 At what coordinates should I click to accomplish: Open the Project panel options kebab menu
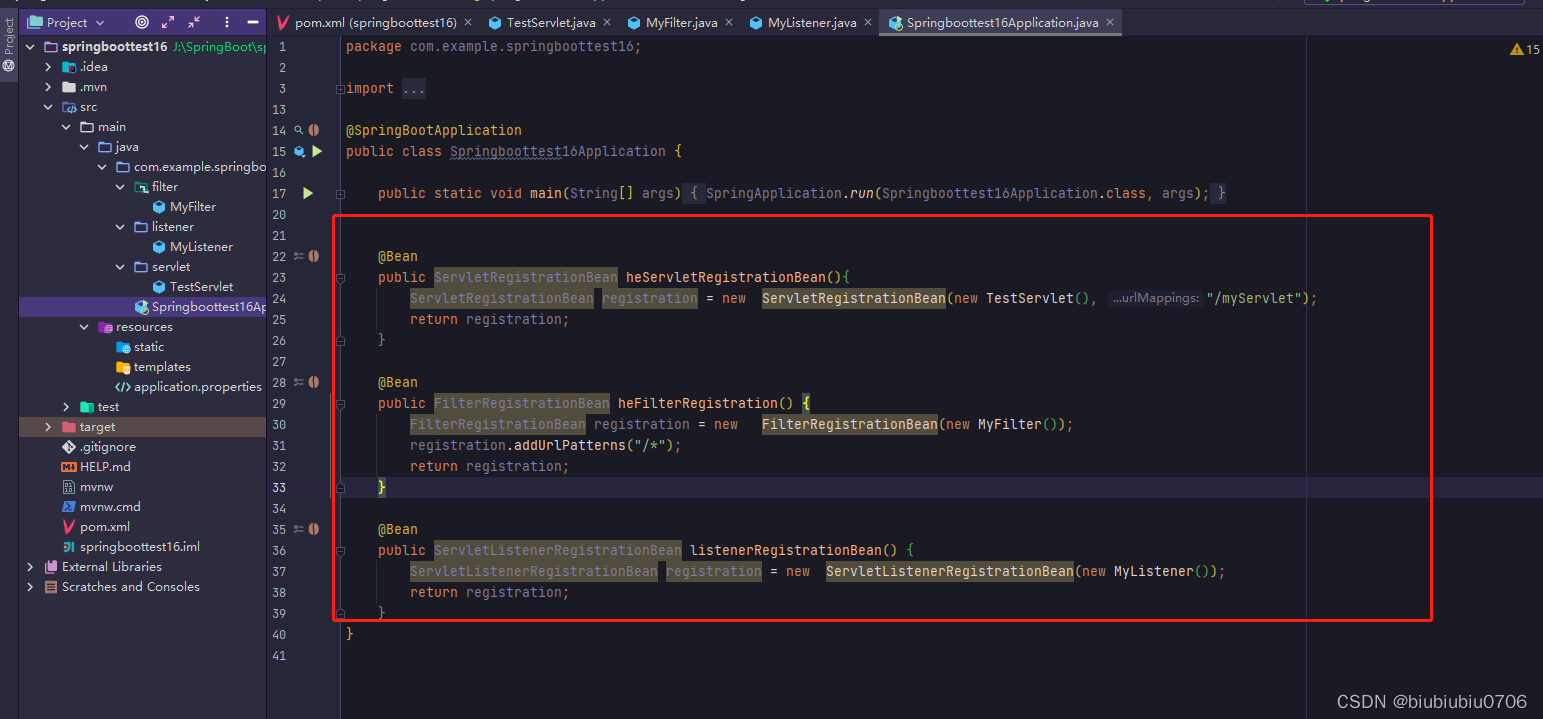[225, 21]
